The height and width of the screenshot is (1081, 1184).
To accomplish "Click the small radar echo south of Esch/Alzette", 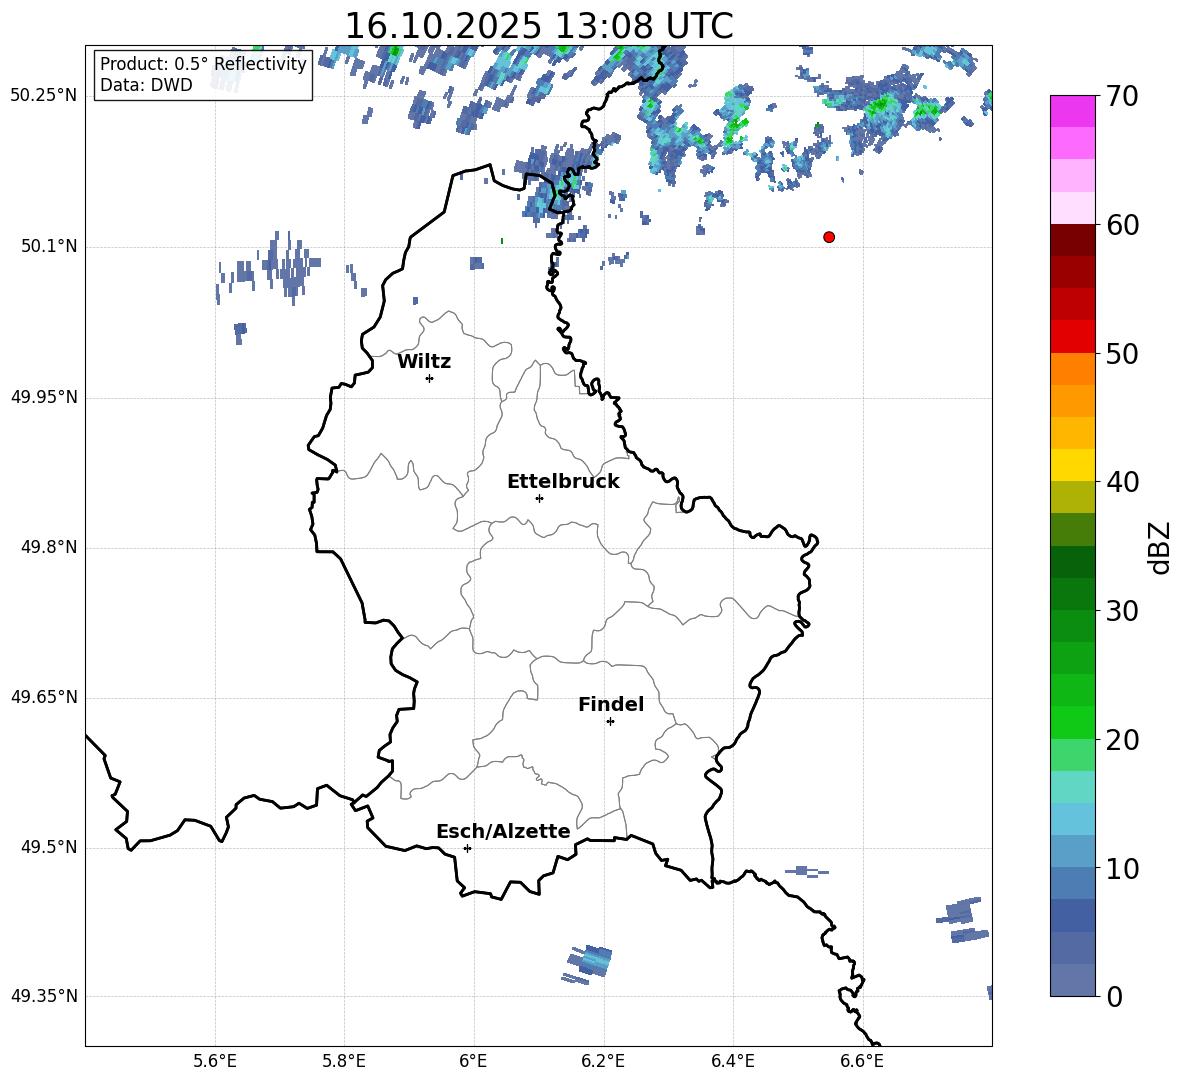I will coord(588,964).
